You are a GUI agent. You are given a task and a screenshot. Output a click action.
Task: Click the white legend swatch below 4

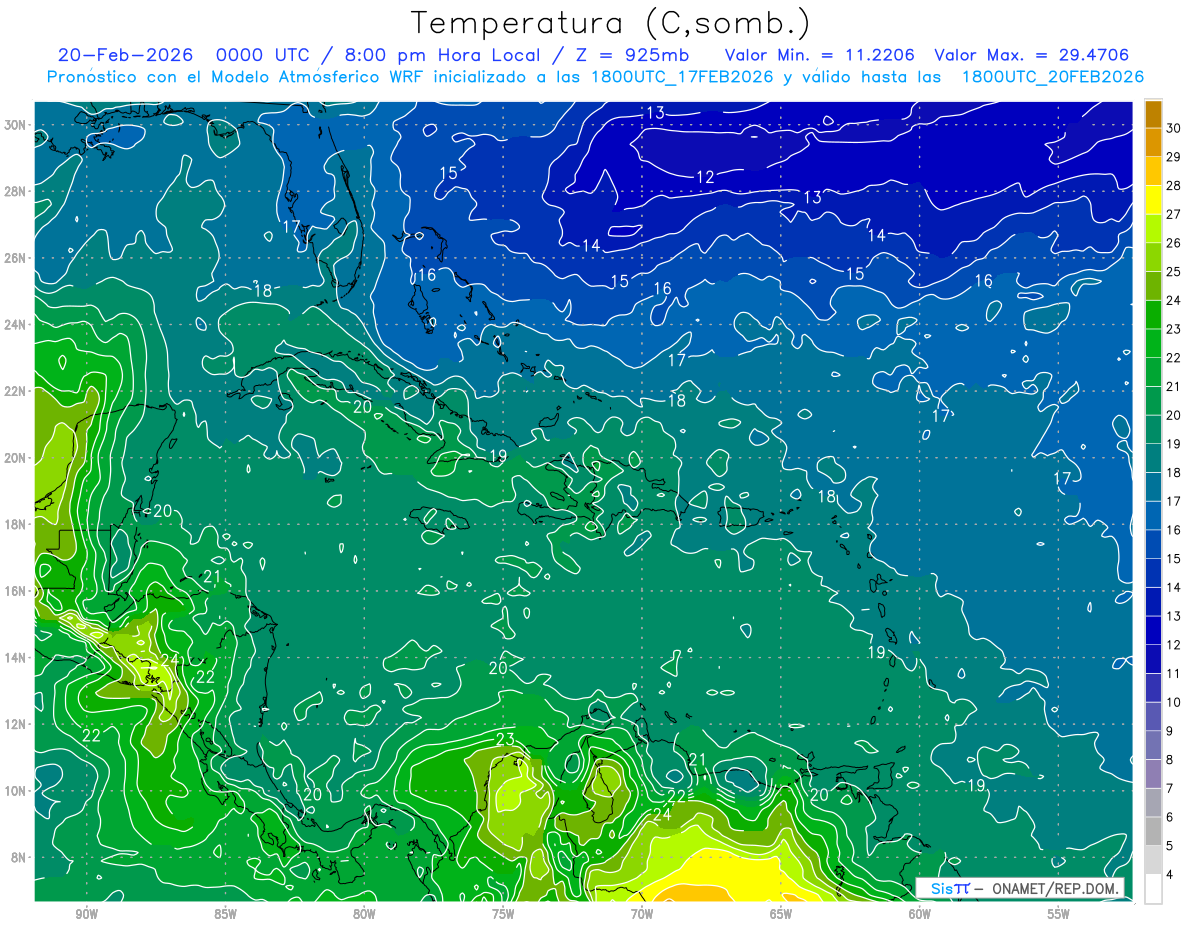1153,889
